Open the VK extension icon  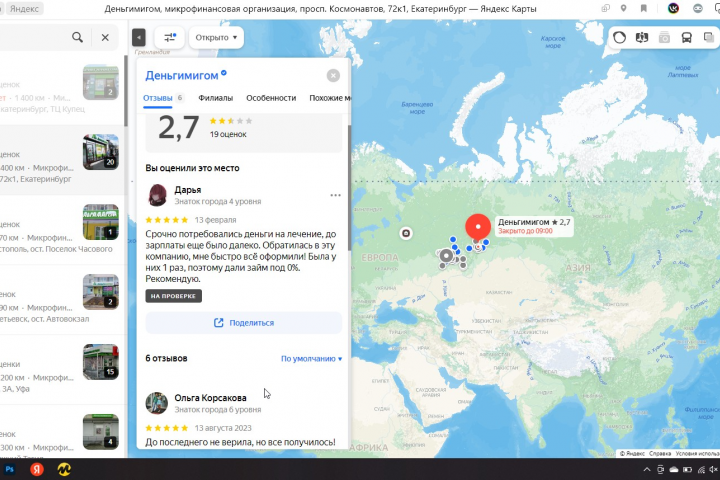click(673, 9)
